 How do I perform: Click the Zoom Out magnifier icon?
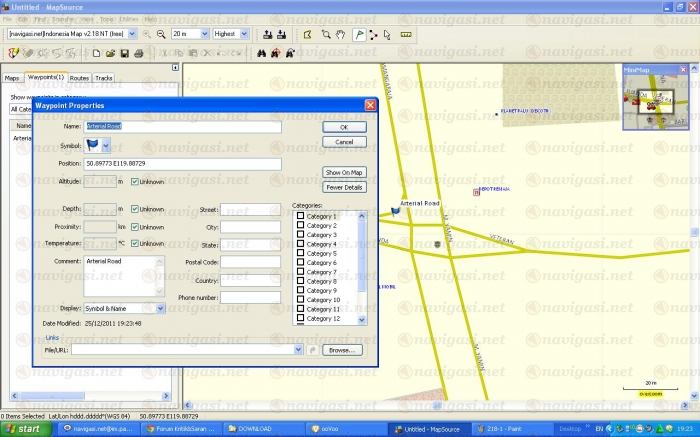(x=160, y=33)
